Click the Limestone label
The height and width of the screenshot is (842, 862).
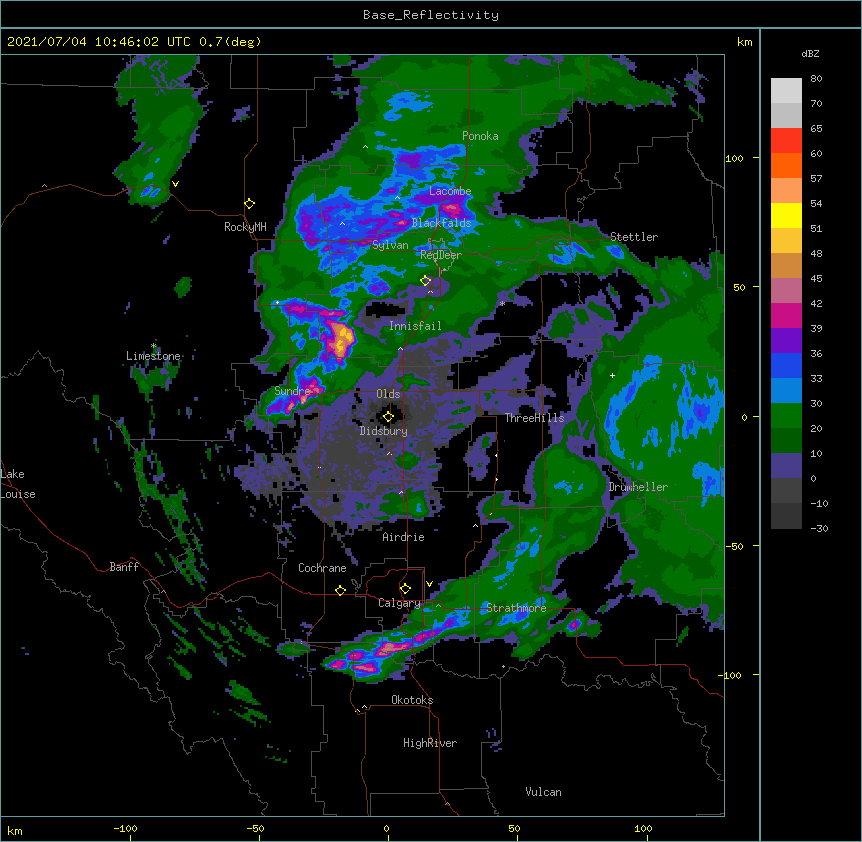153,356
